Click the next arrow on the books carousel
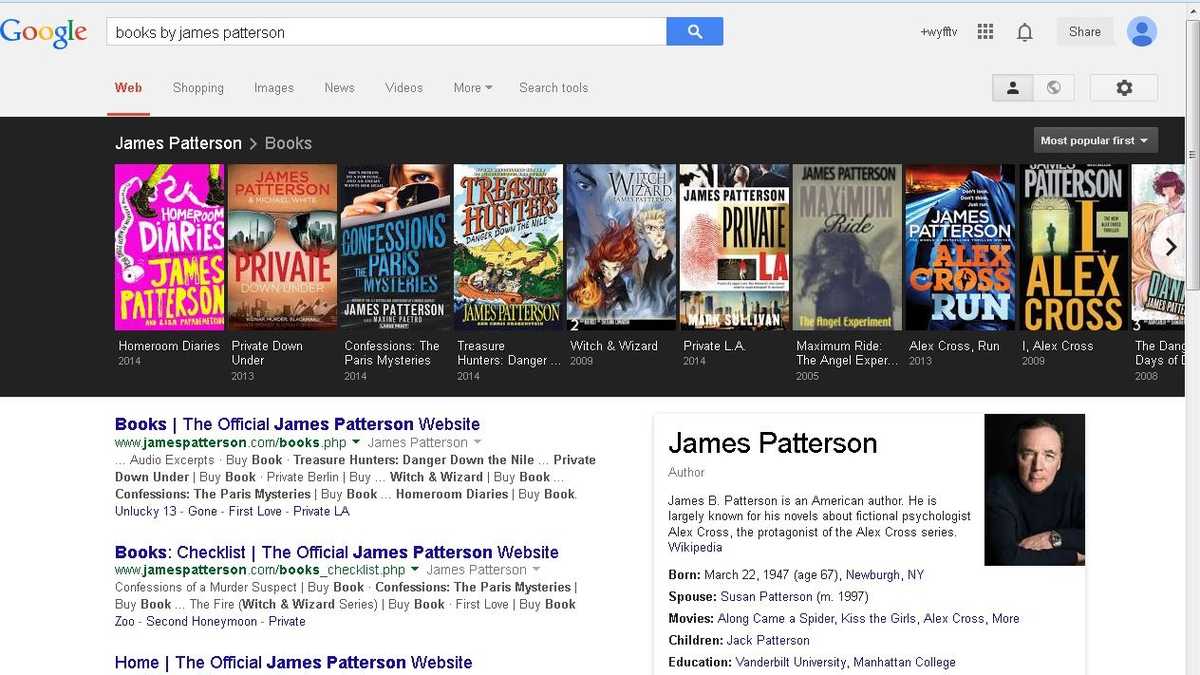This screenshot has width=1200, height=675. tap(1170, 246)
